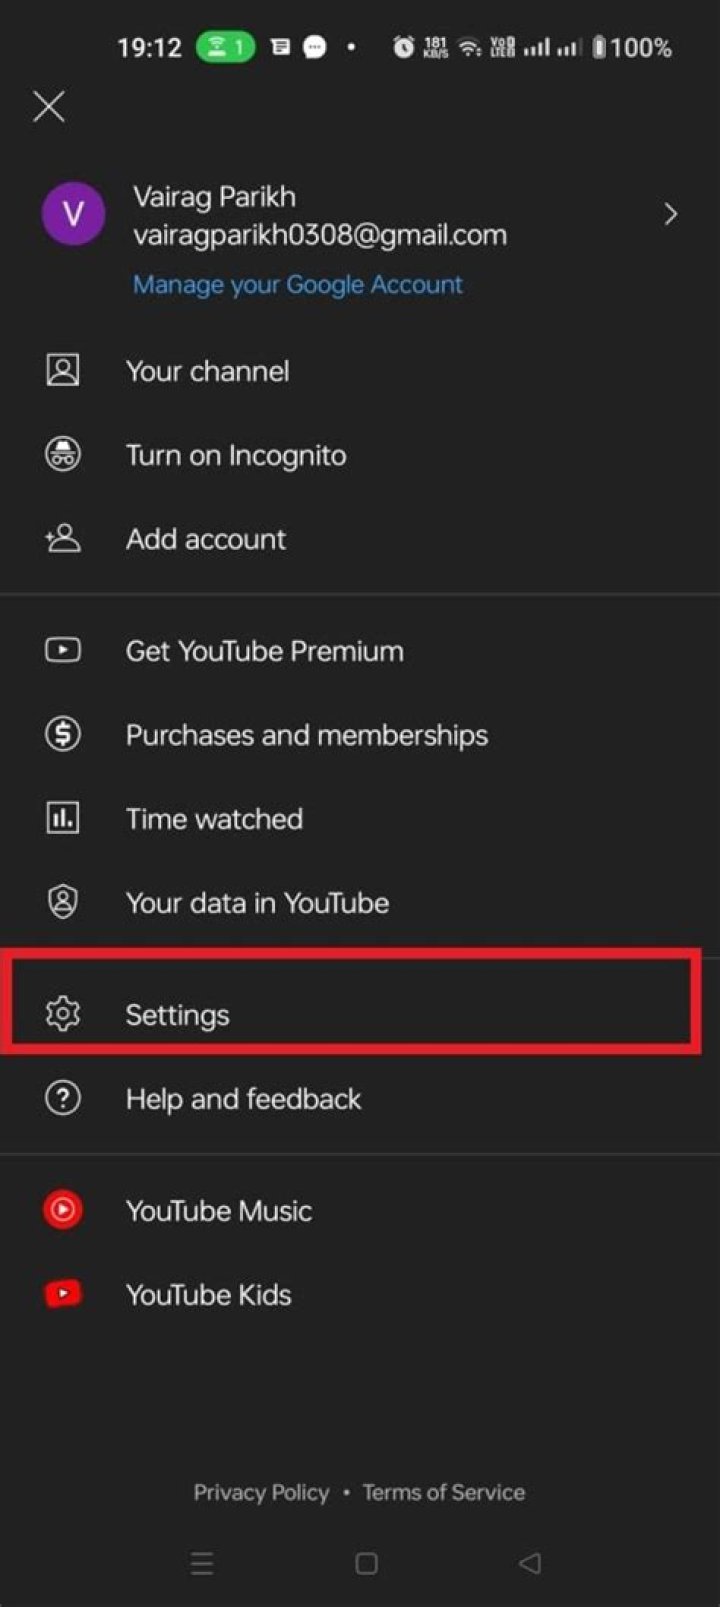Select the incognito disguise icon
Image resolution: width=720 pixels, height=1607 pixels.
coord(62,455)
